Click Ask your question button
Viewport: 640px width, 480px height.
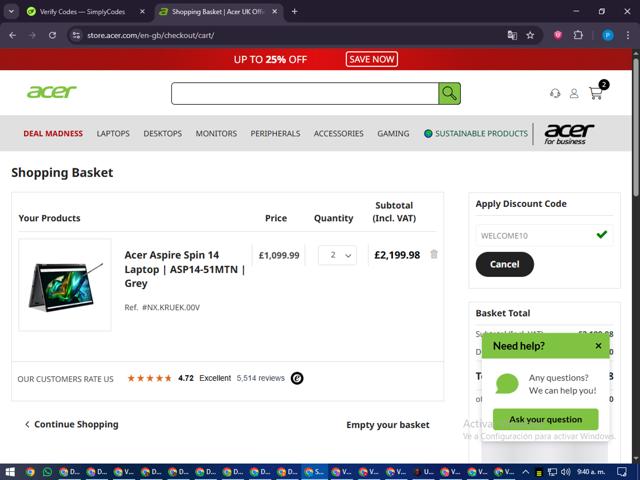click(x=546, y=419)
